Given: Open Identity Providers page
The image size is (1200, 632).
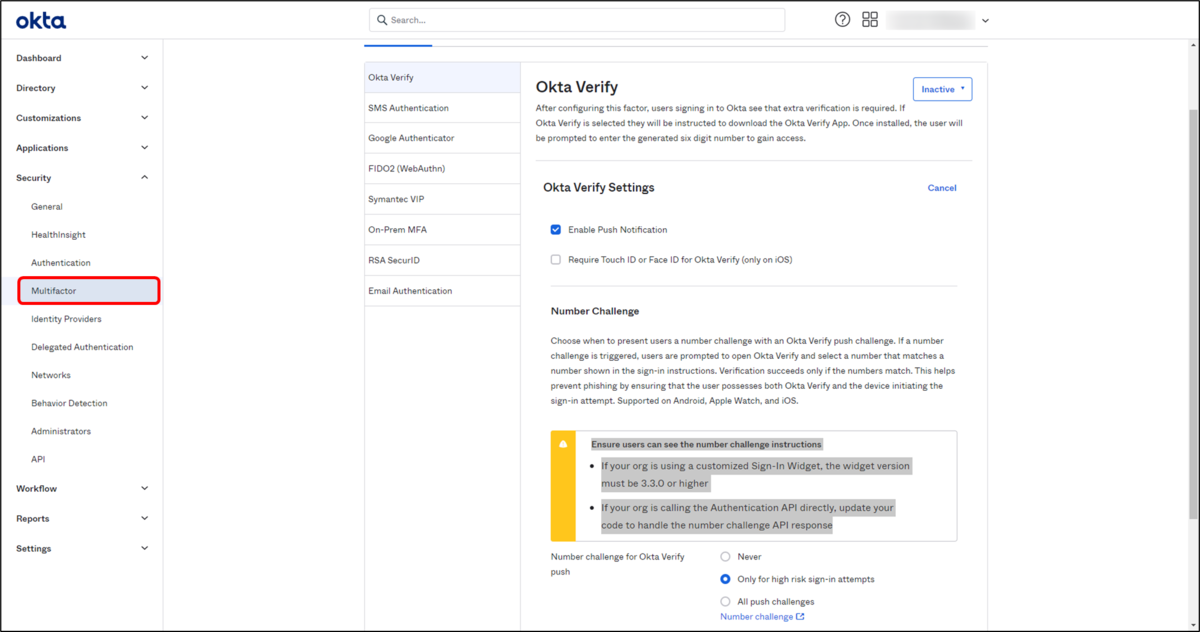Looking at the screenshot, I should click(x=66, y=319).
